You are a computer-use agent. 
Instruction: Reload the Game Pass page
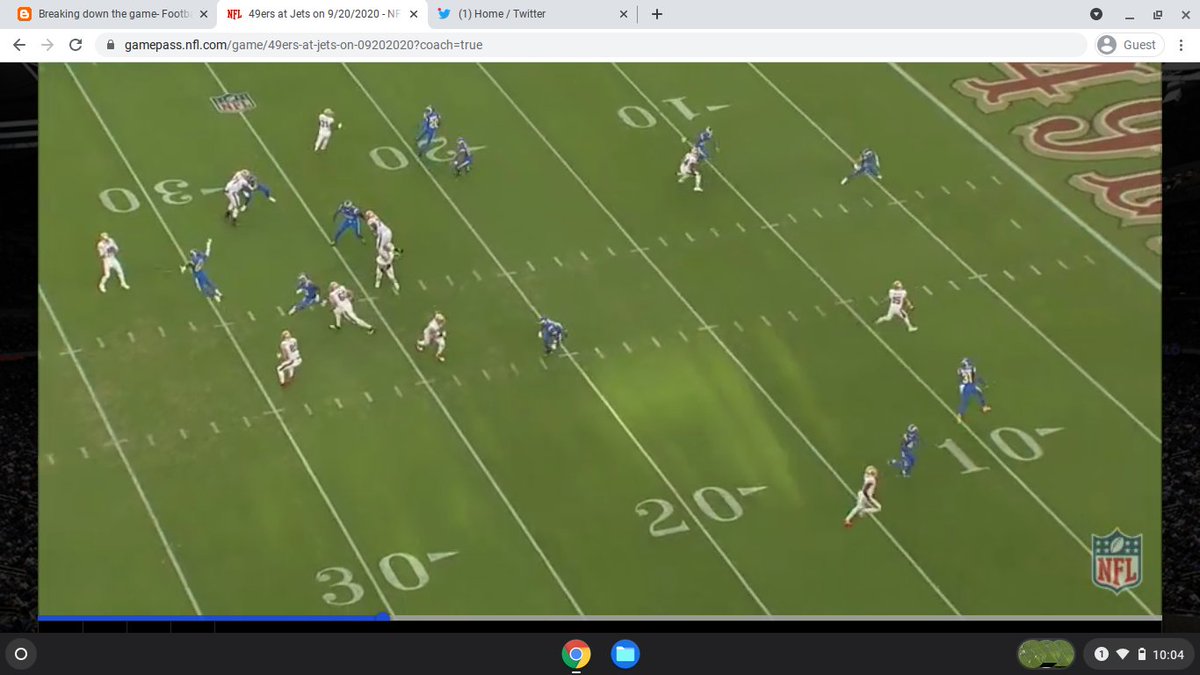75,45
